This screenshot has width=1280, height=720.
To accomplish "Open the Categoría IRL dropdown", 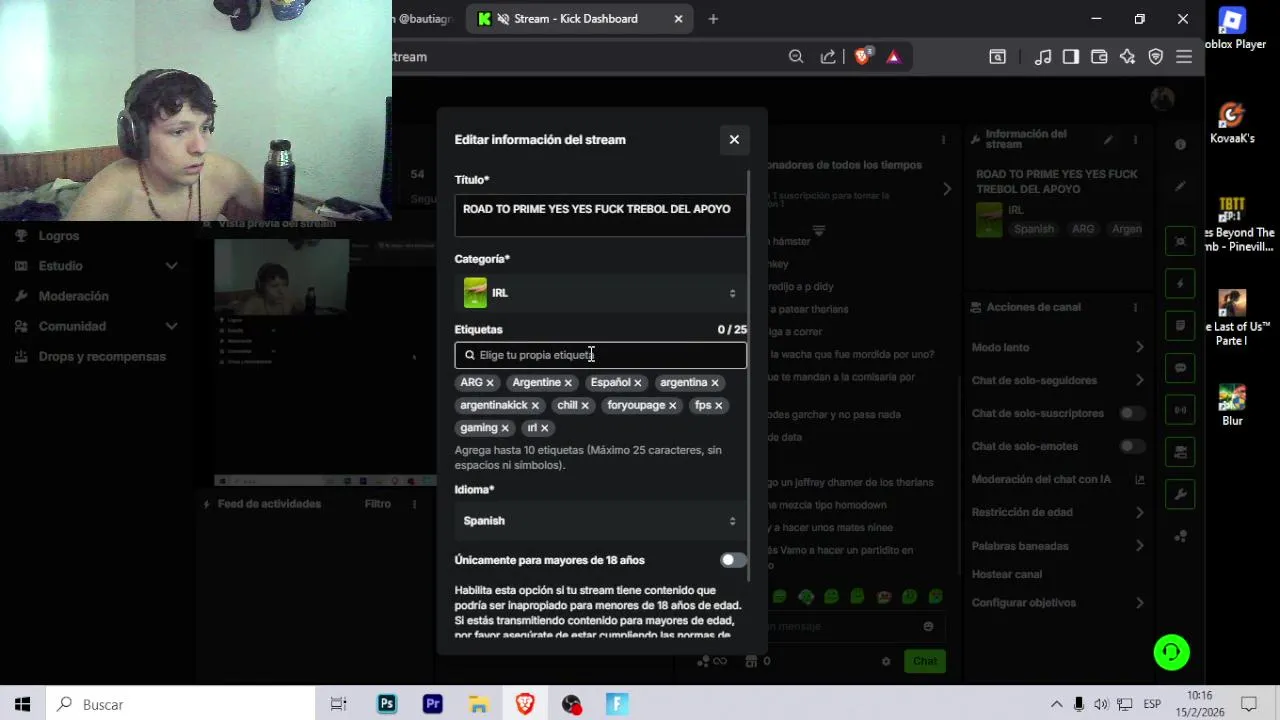I will tap(600, 293).
